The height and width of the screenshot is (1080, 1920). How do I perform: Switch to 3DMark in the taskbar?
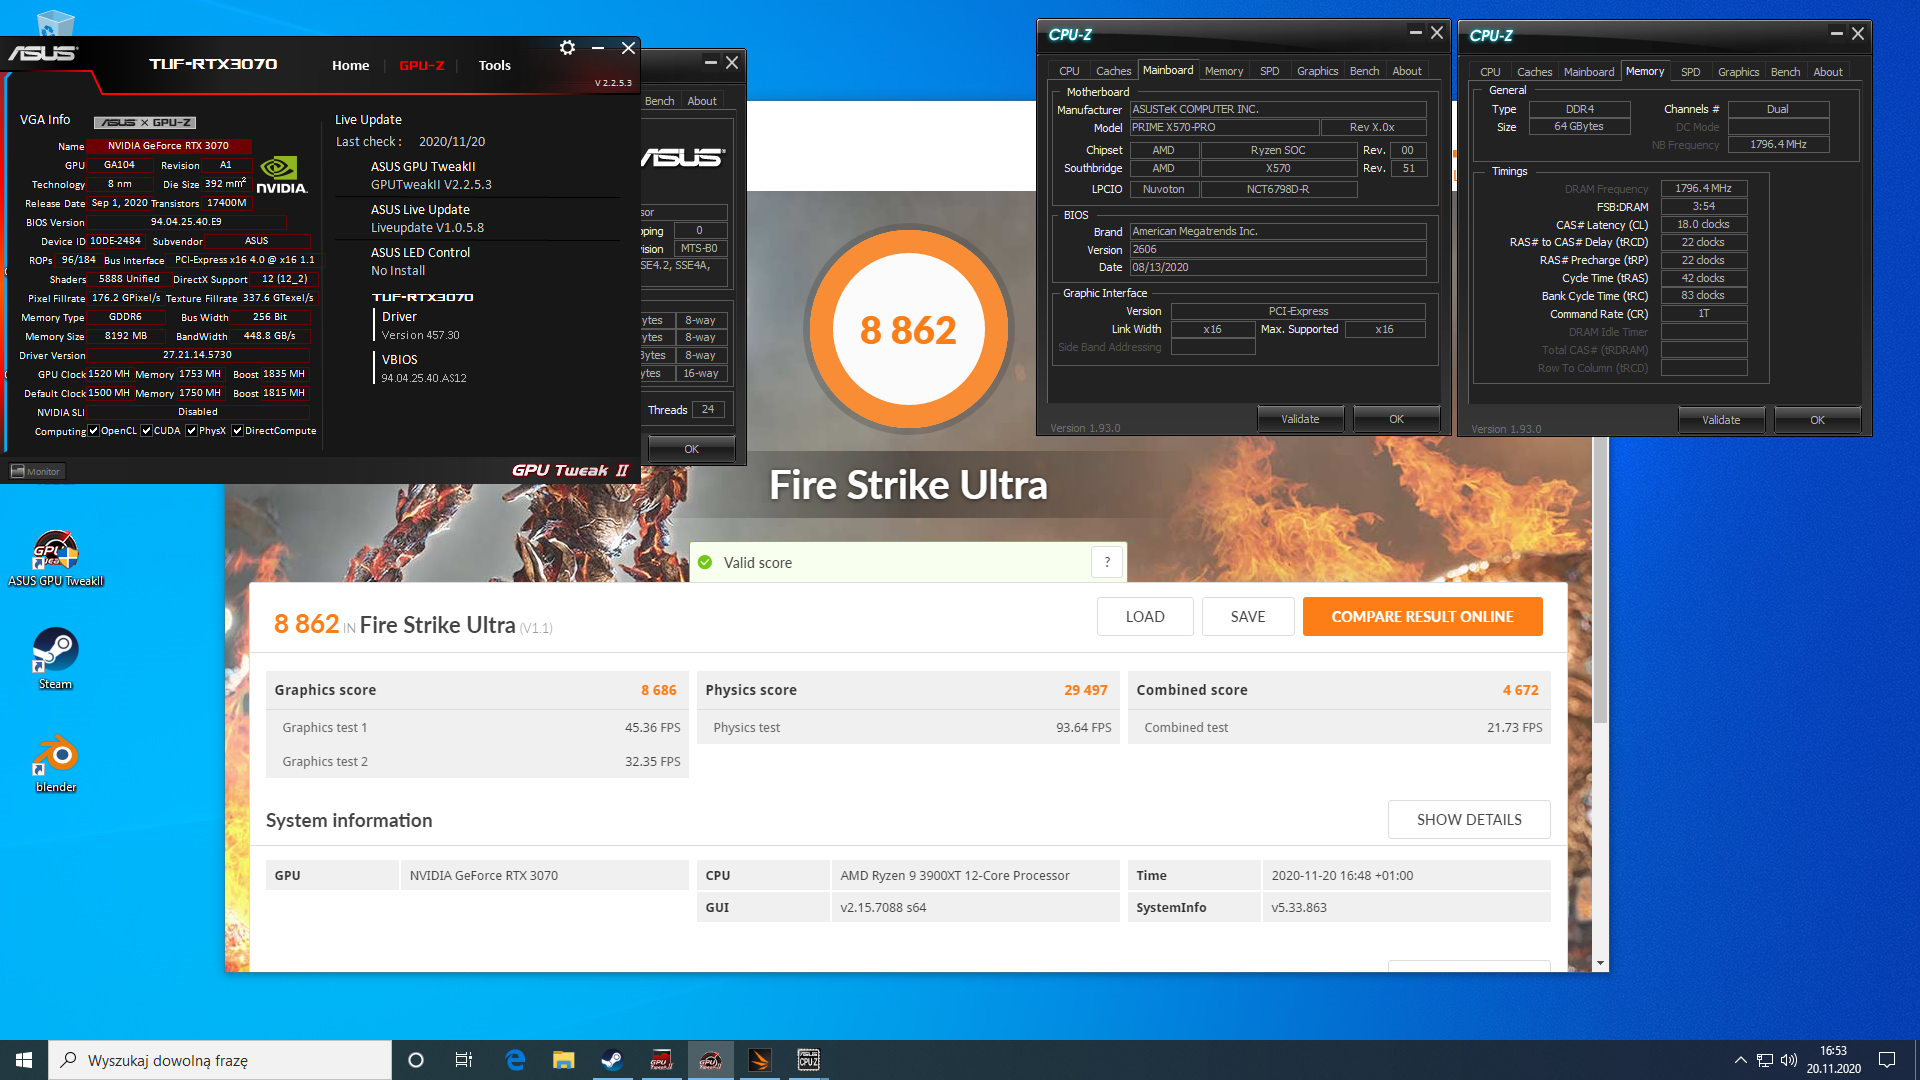pos(759,1060)
